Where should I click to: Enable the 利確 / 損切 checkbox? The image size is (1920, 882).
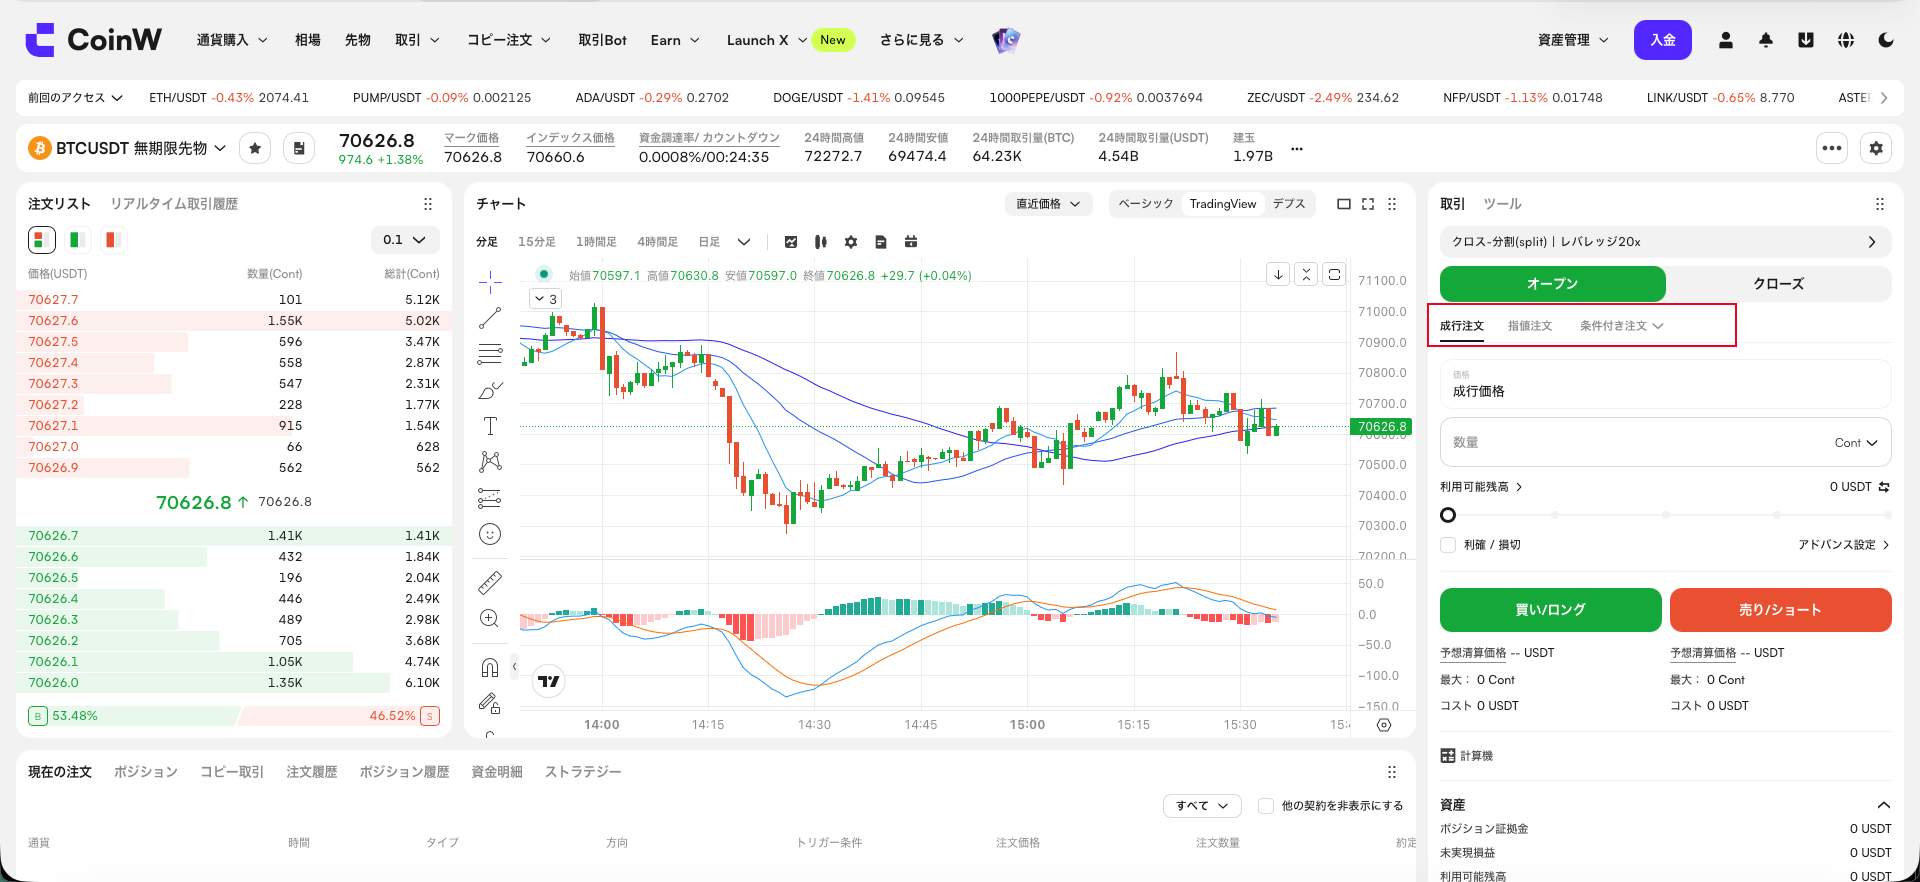pos(1448,545)
